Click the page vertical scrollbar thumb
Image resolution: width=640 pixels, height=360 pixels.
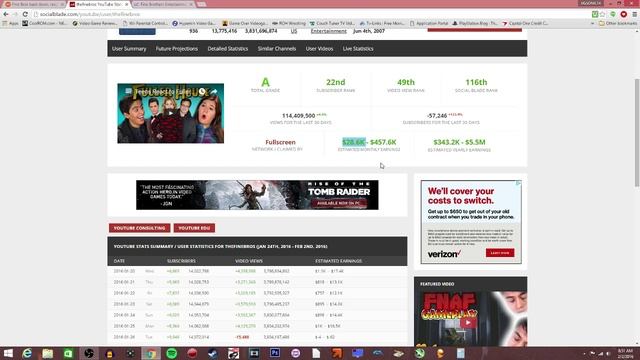[x=637, y=133]
